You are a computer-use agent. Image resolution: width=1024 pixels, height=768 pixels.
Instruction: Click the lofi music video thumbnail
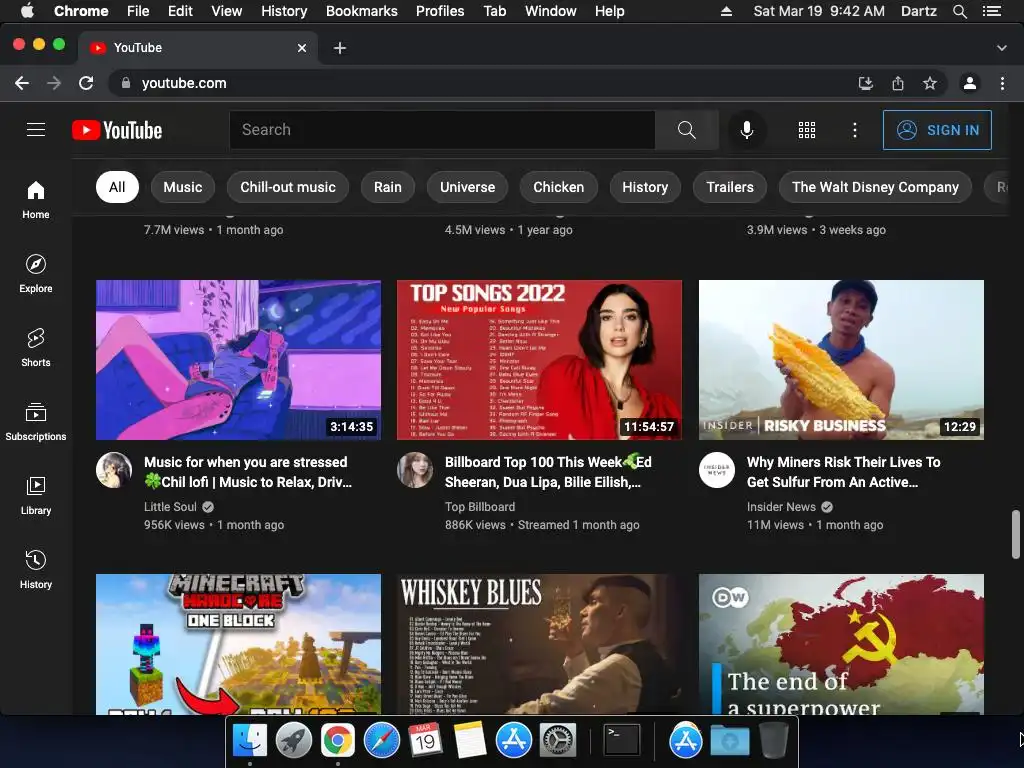[238, 360]
